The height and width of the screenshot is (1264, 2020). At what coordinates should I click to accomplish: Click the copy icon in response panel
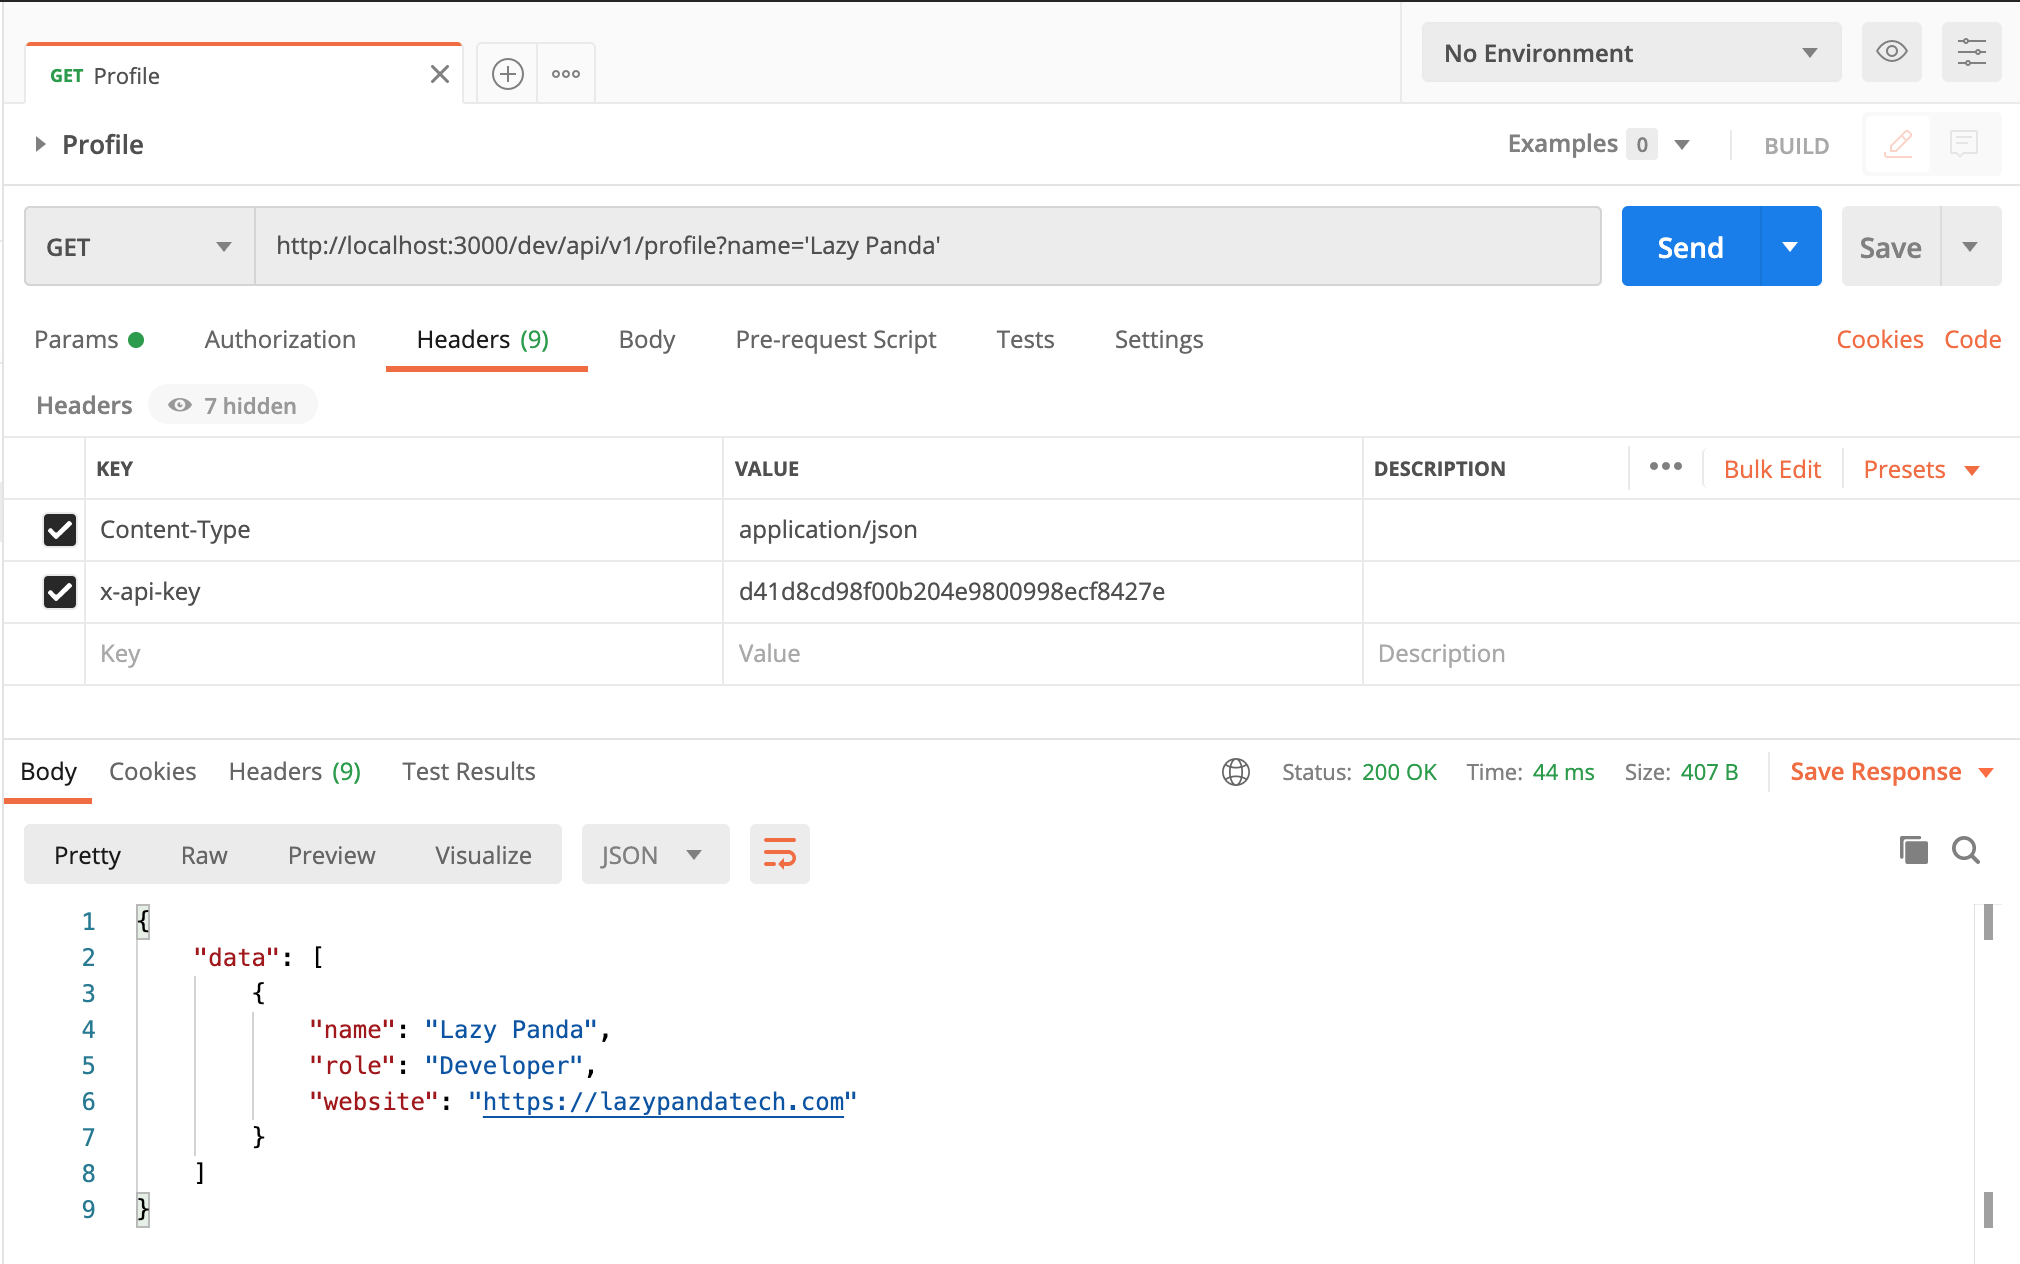coord(1914,852)
